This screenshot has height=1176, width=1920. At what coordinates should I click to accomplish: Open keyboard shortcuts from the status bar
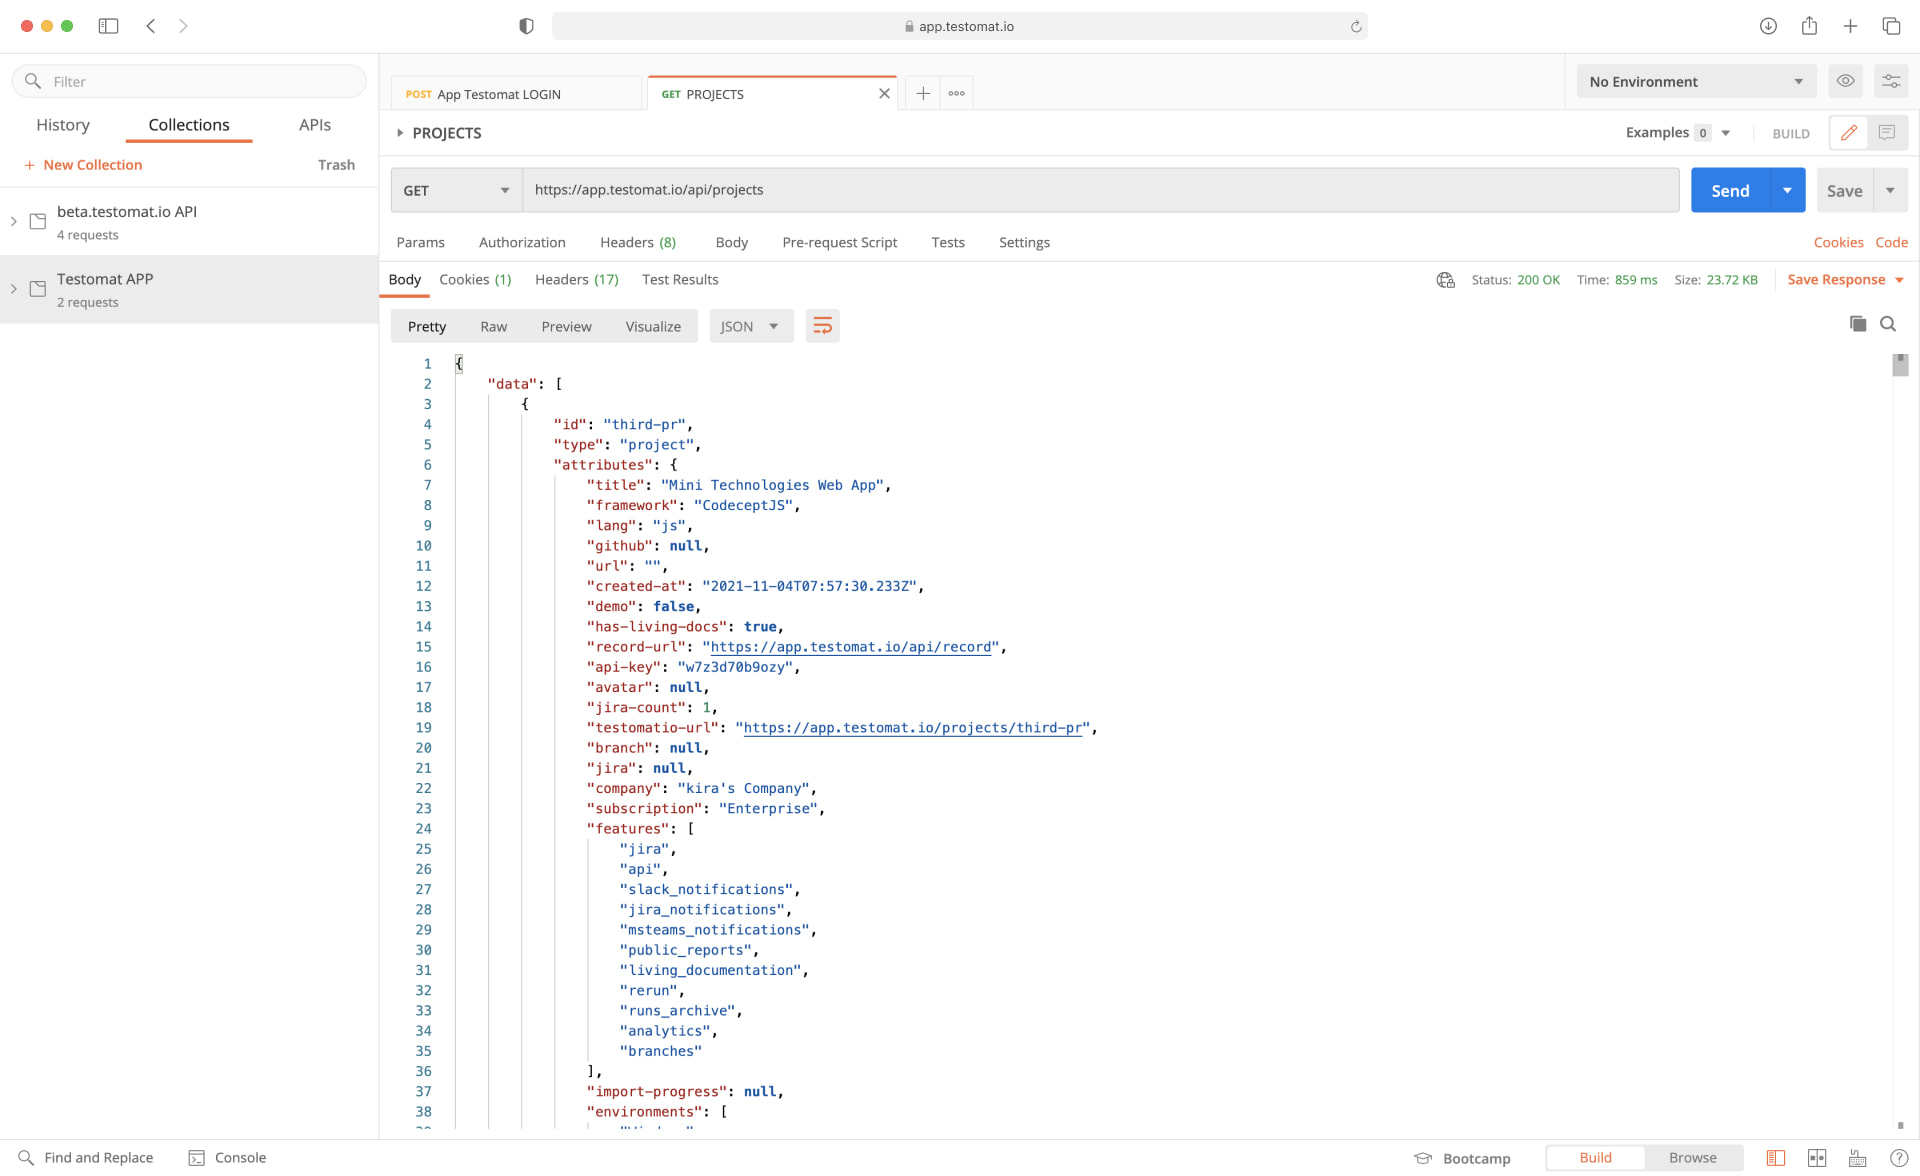1858,1158
